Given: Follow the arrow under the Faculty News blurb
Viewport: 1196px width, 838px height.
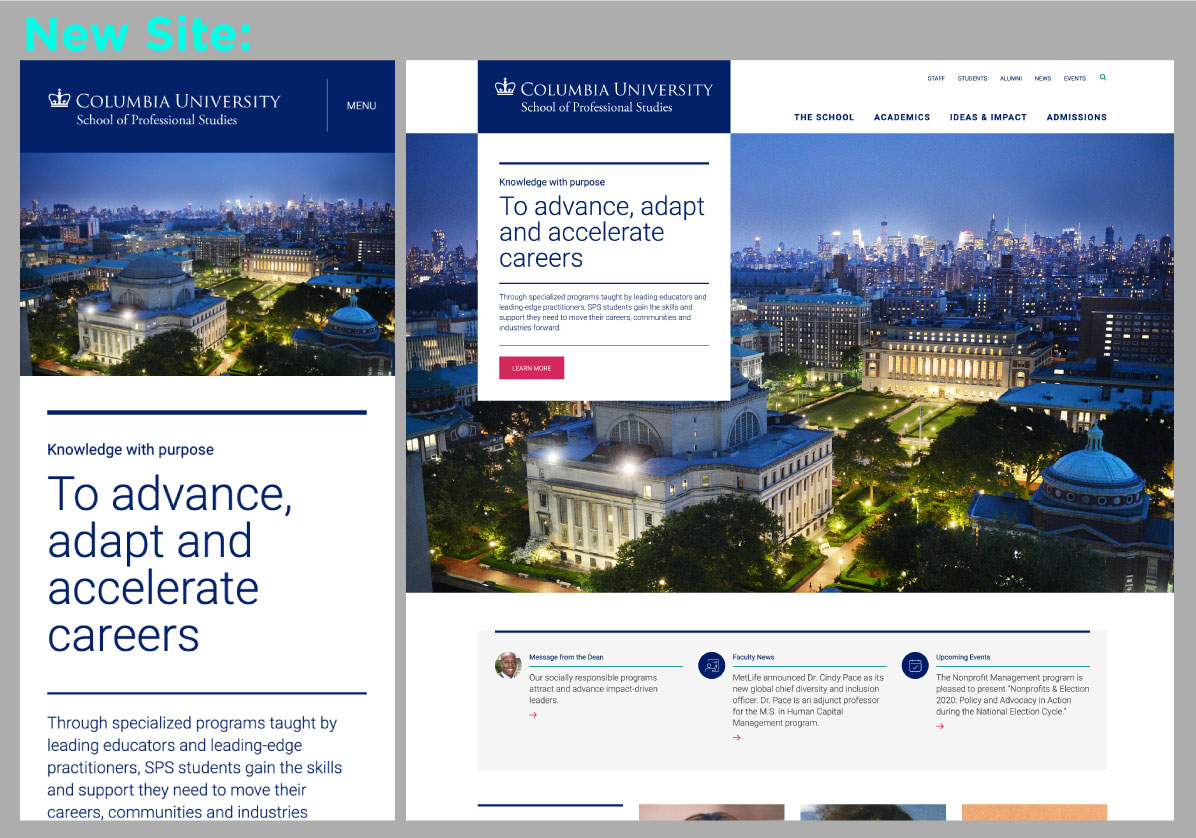Looking at the screenshot, I should 736,737.
